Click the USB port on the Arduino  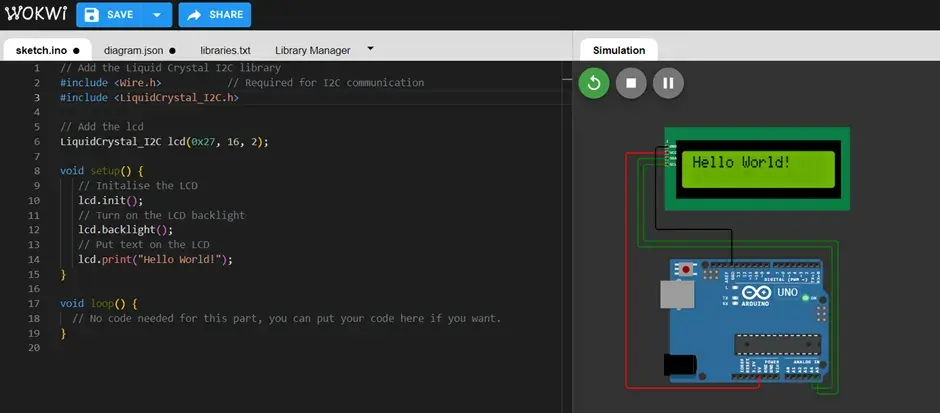coord(677,295)
